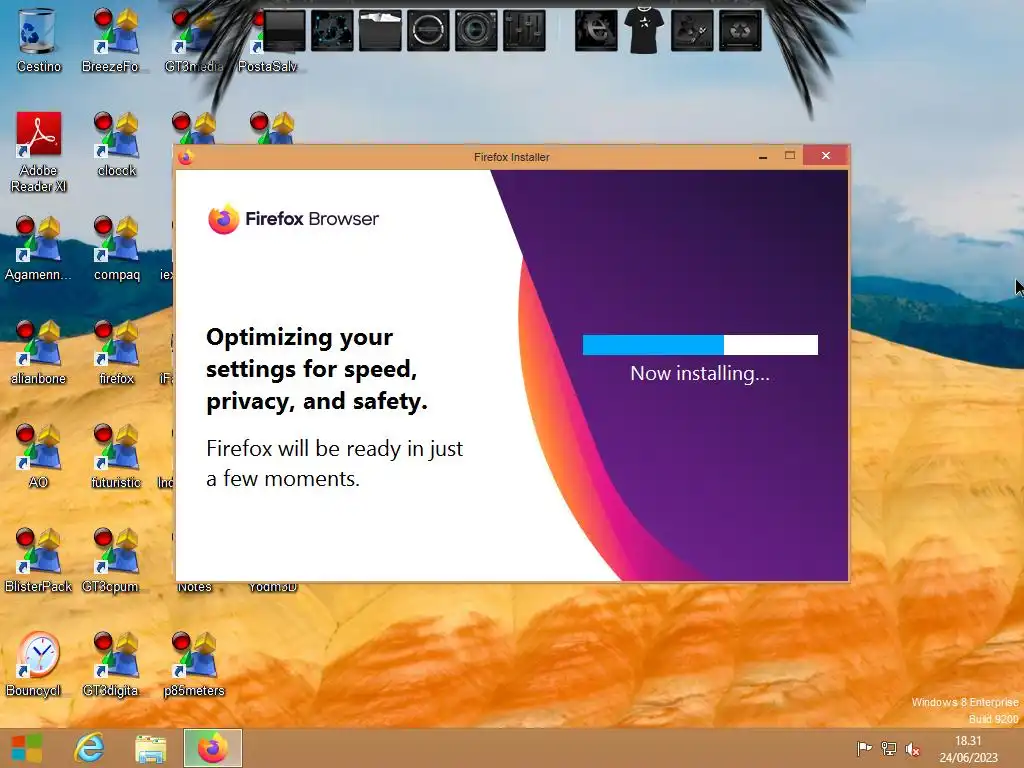Click the dark folder dock icon
The width and height of the screenshot is (1024, 768).
[x=380, y=30]
